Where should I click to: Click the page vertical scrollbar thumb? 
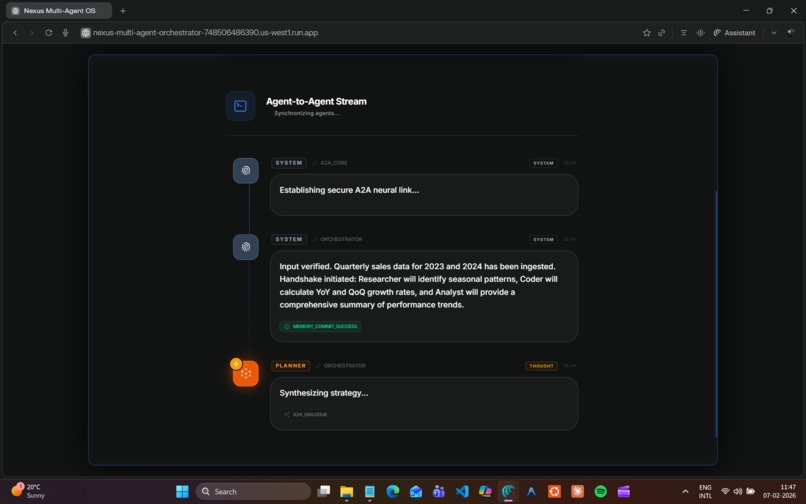715,314
